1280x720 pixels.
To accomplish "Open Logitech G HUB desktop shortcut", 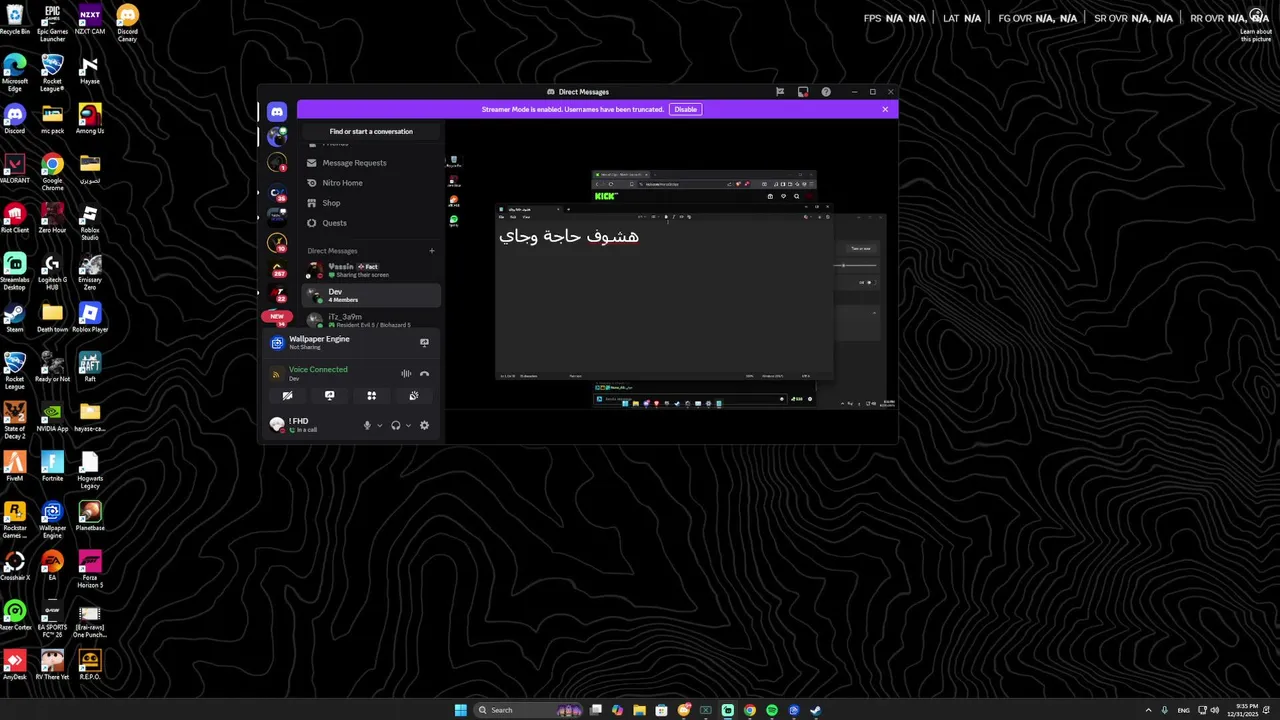I will tap(52, 272).
